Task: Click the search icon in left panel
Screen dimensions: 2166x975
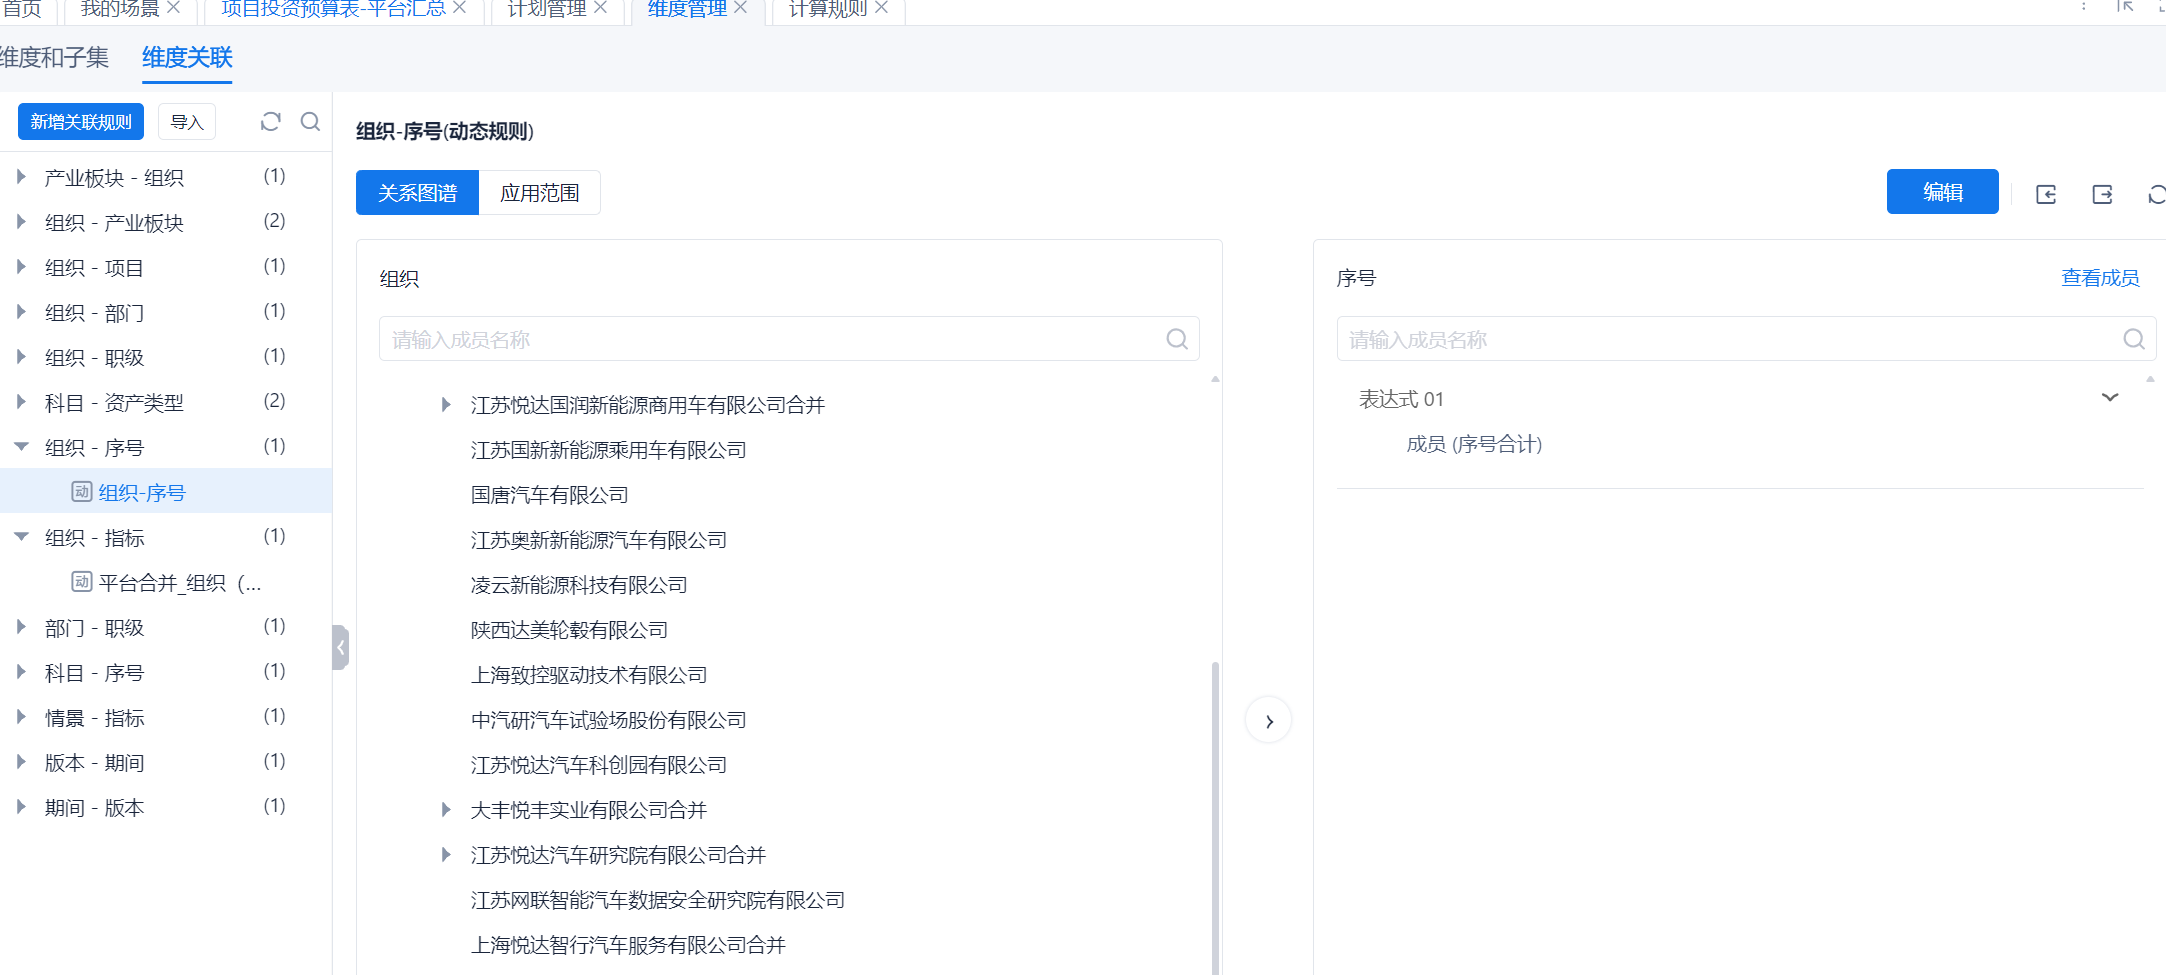Action: (x=310, y=122)
